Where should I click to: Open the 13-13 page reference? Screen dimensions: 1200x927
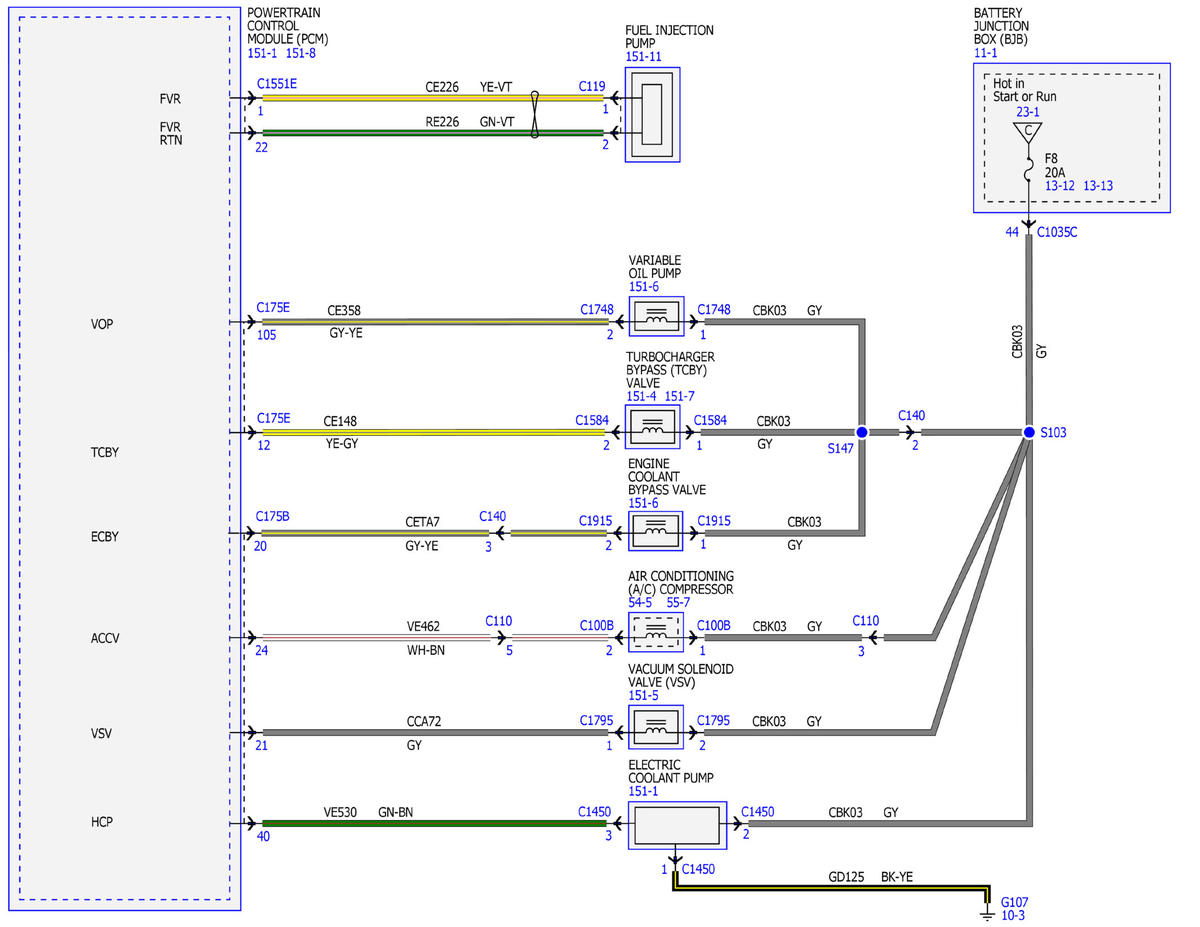tap(1098, 185)
